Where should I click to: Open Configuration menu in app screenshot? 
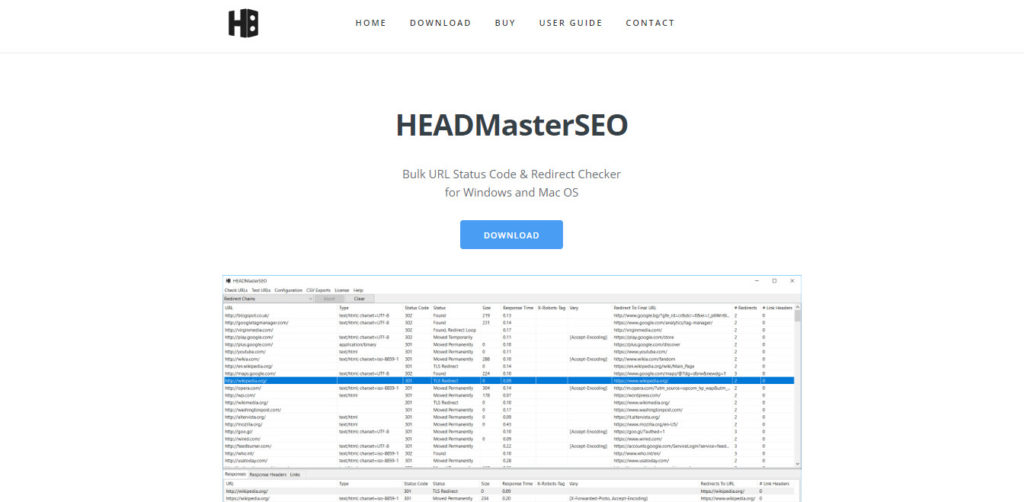[288, 290]
